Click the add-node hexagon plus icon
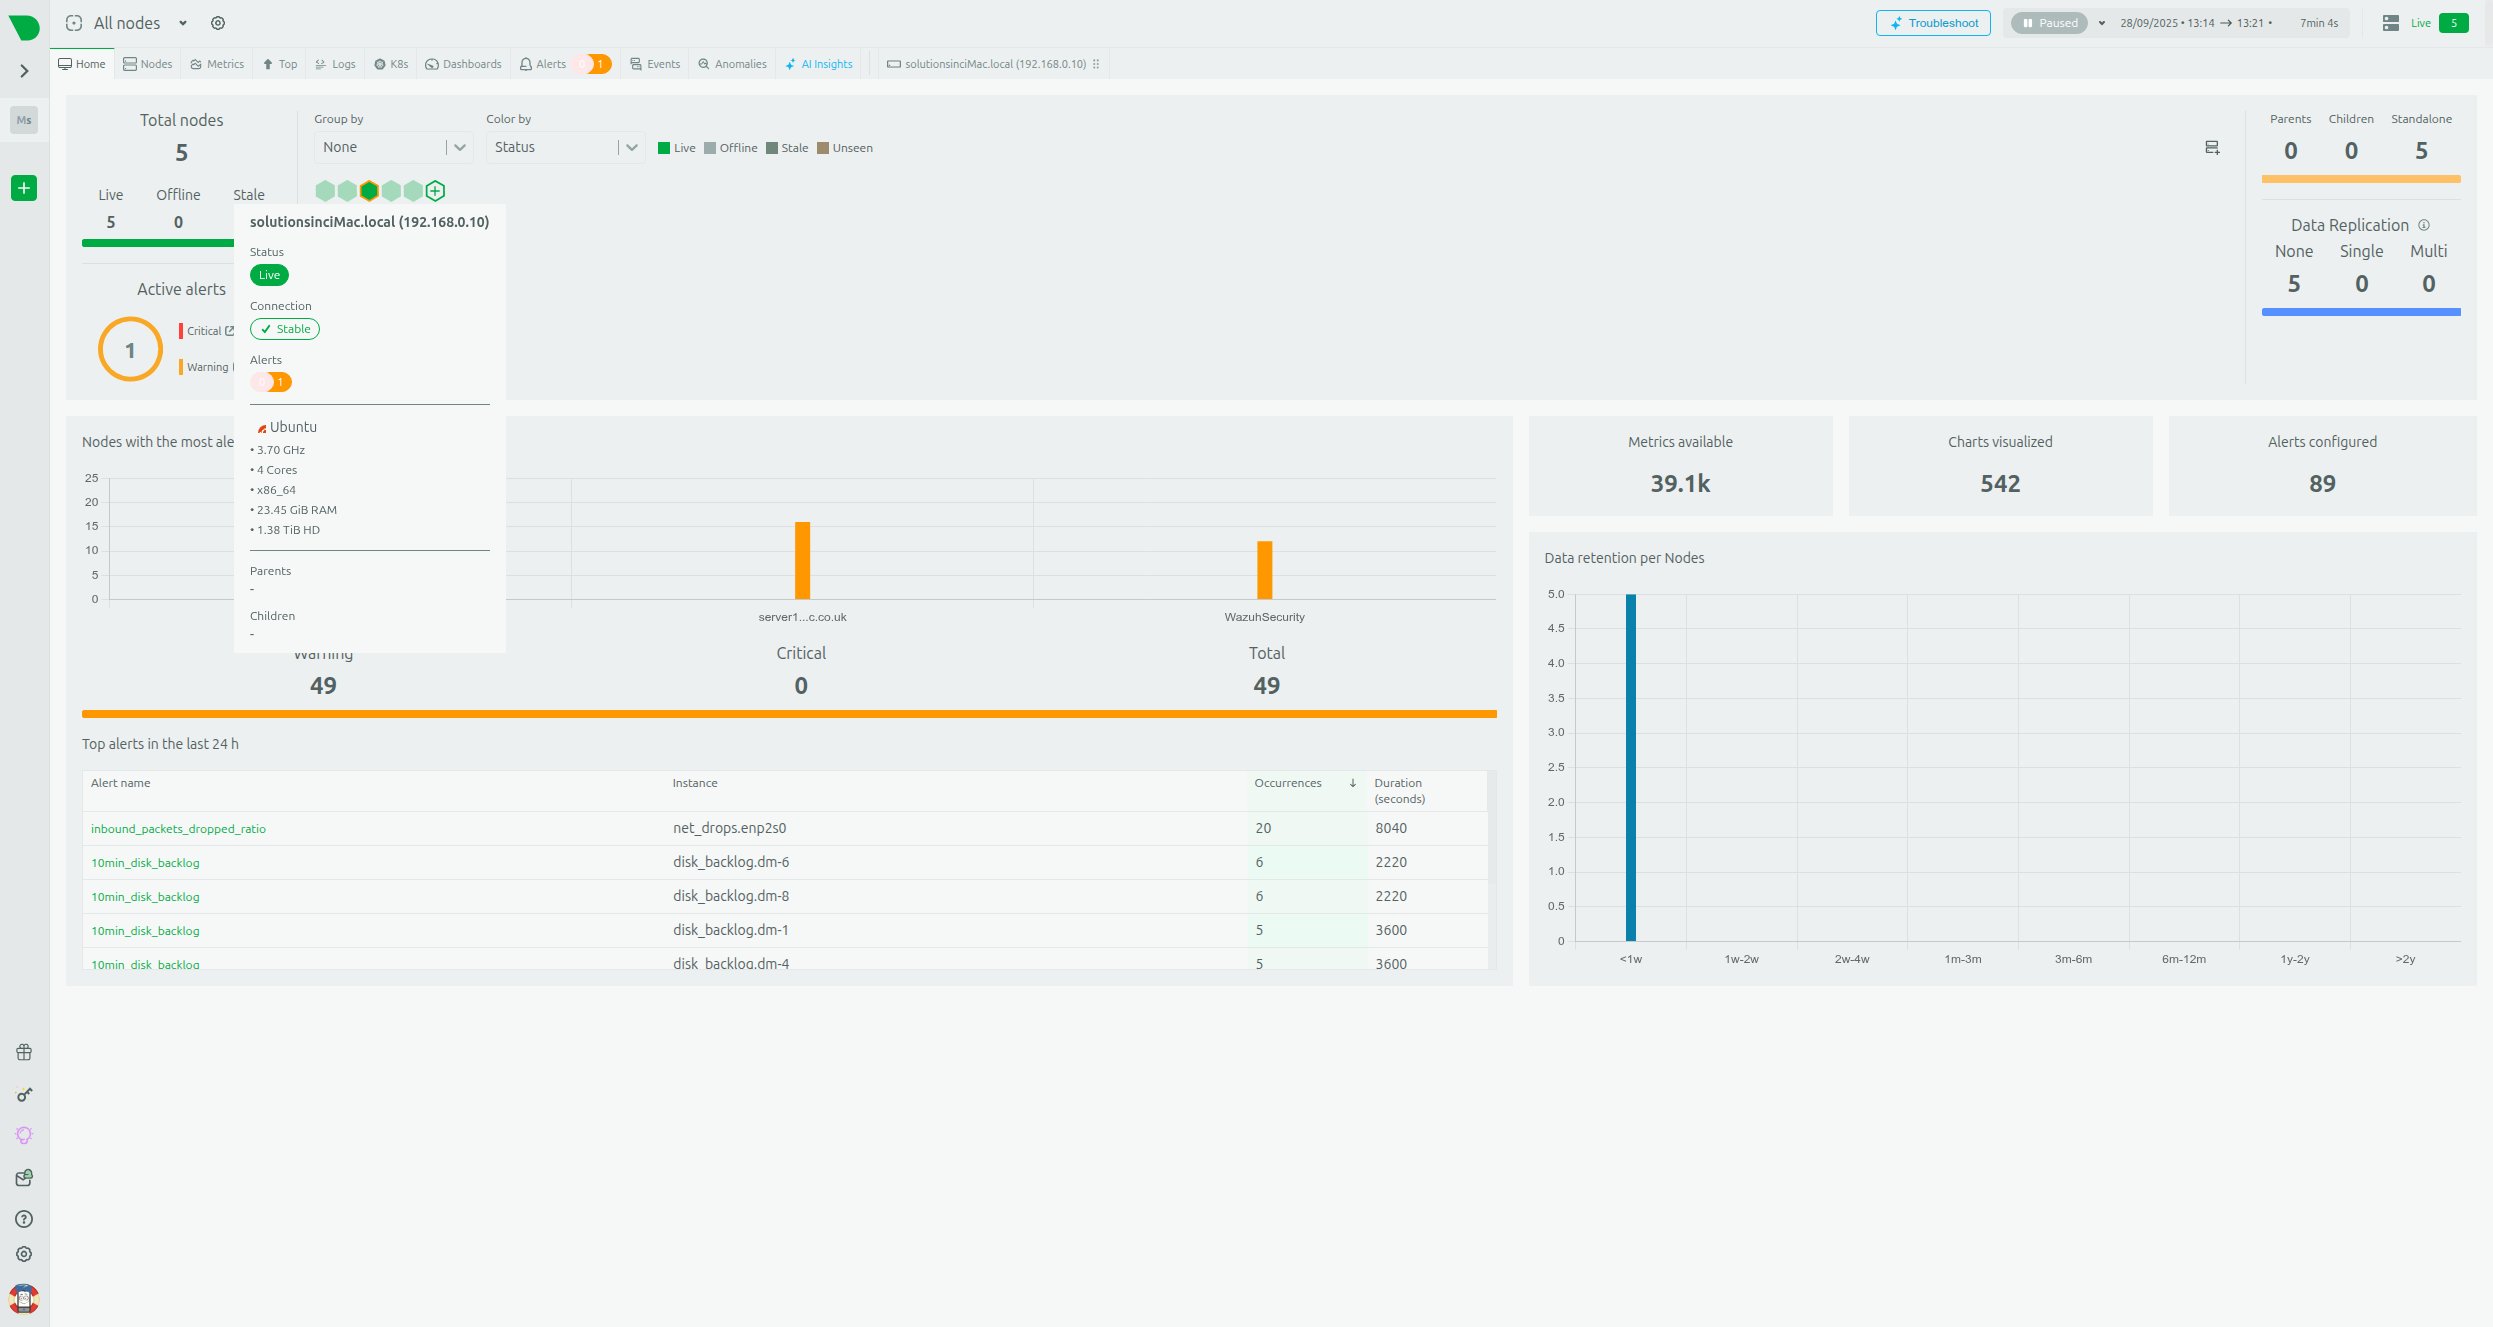Image resolution: width=2493 pixels, height=1327 pixels. [435, 191]
